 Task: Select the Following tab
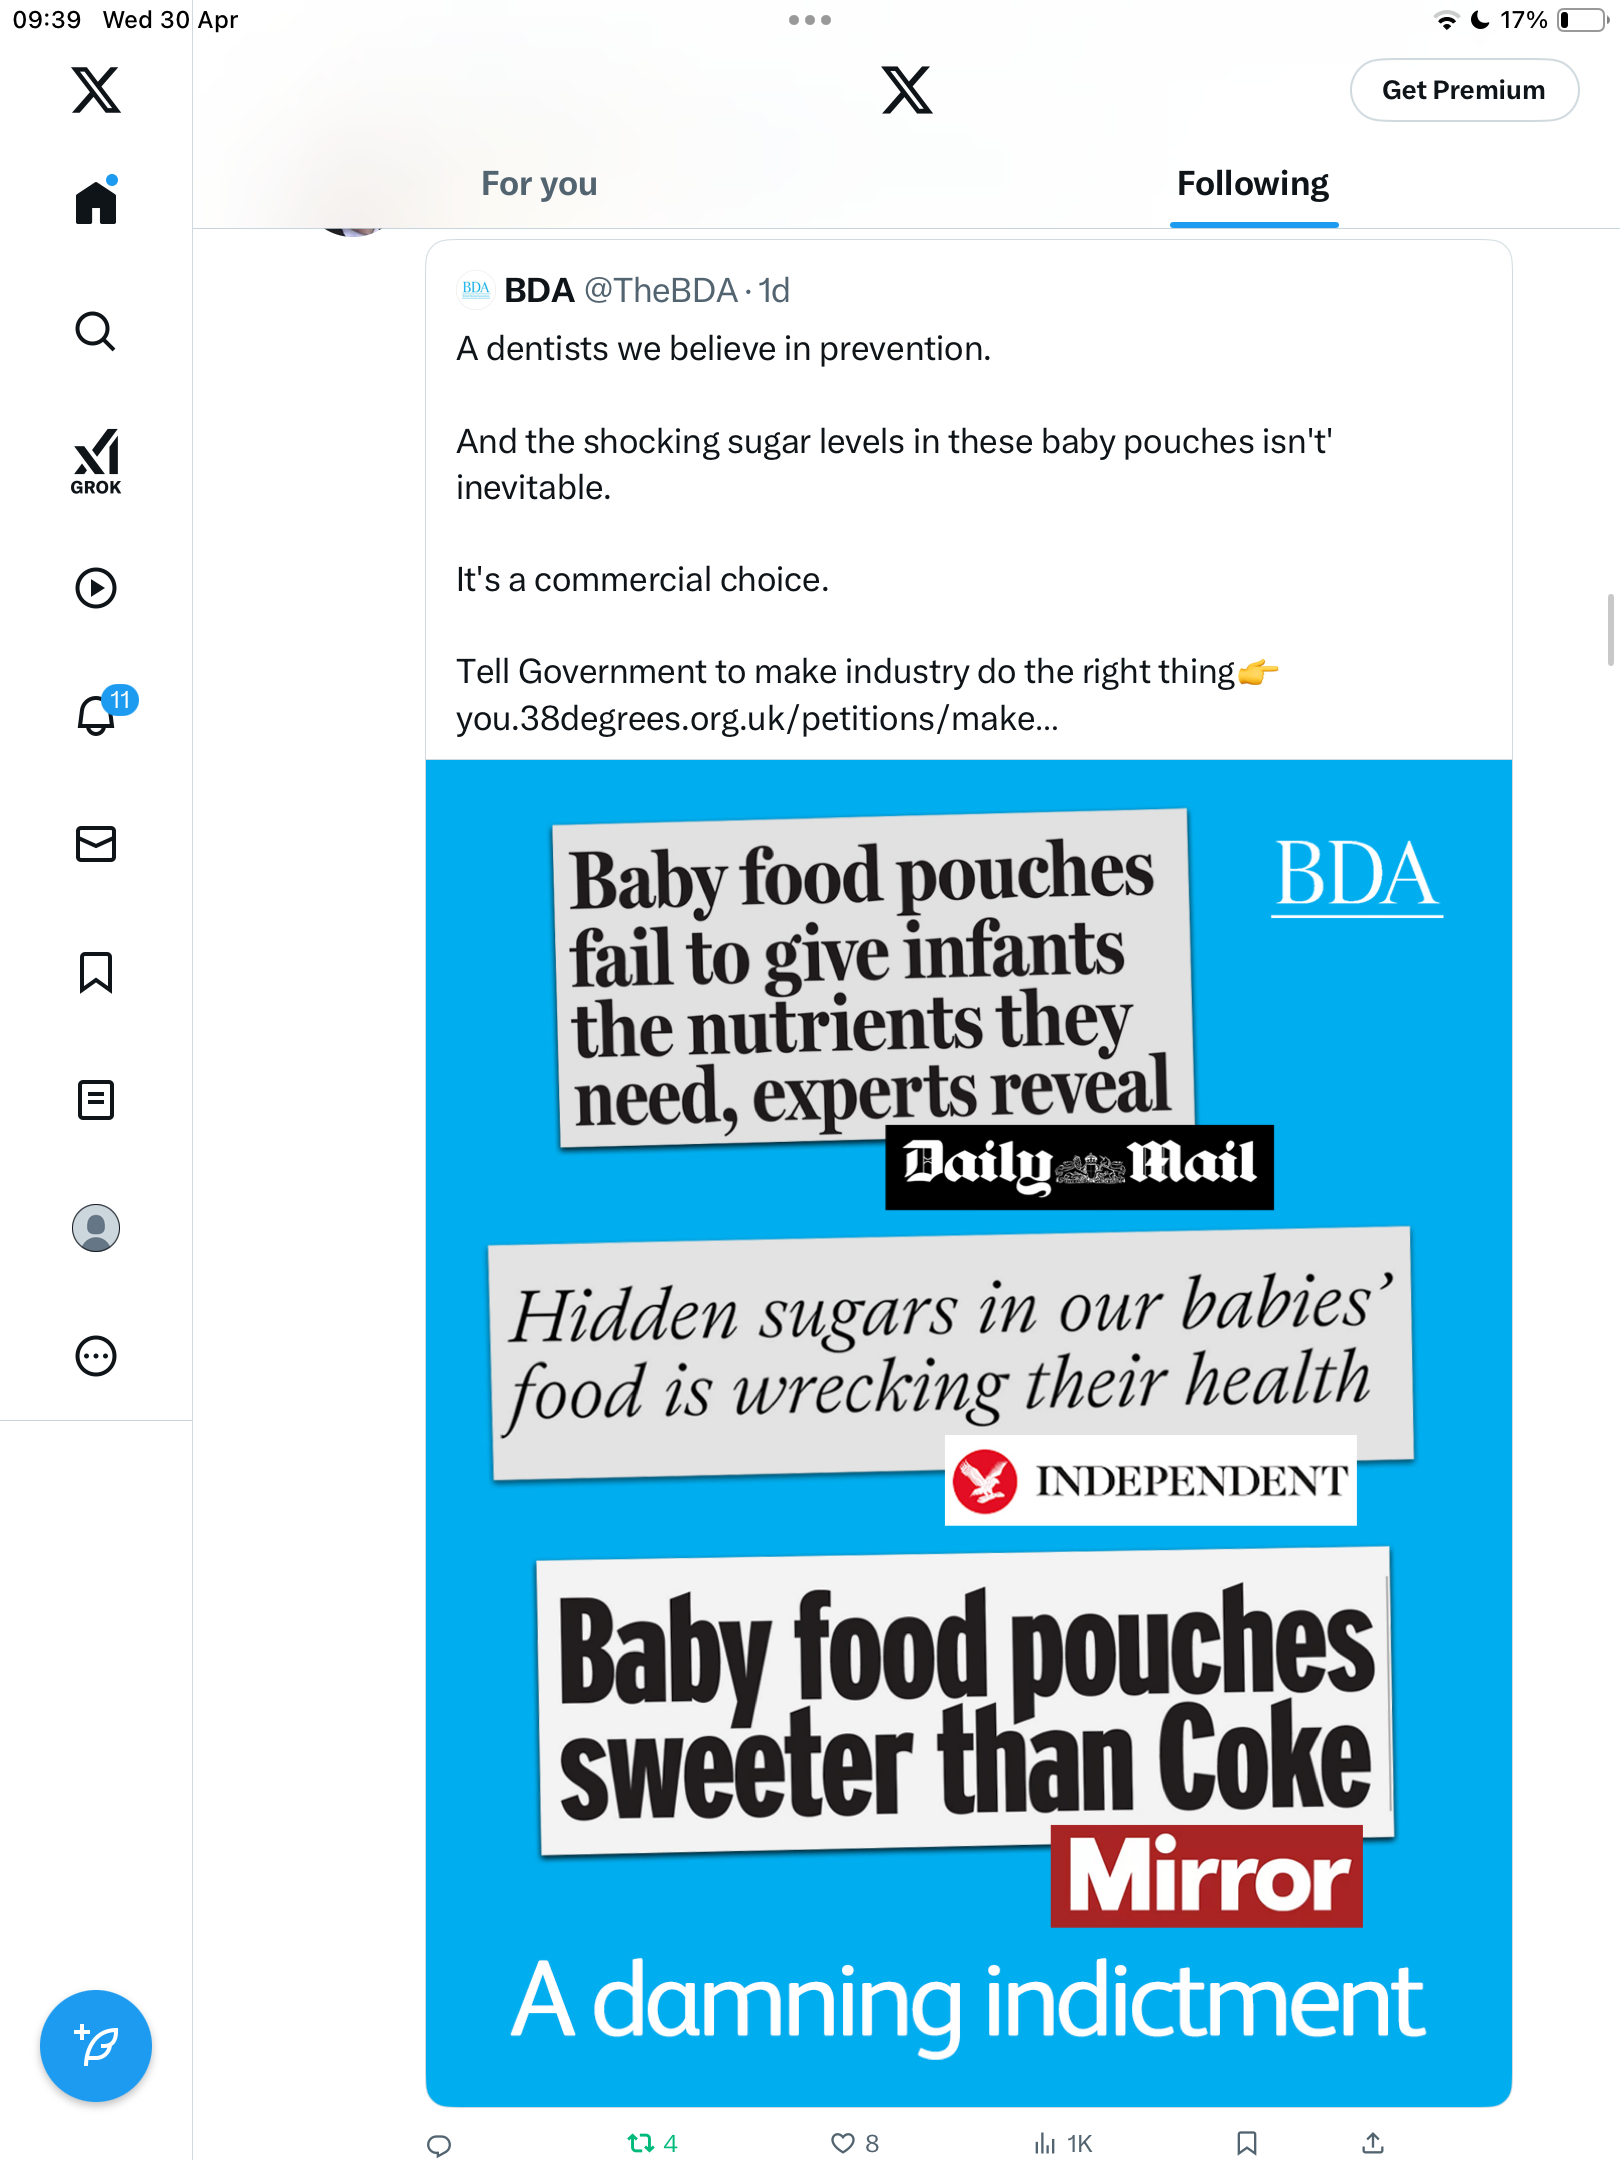click(1253, 184)
